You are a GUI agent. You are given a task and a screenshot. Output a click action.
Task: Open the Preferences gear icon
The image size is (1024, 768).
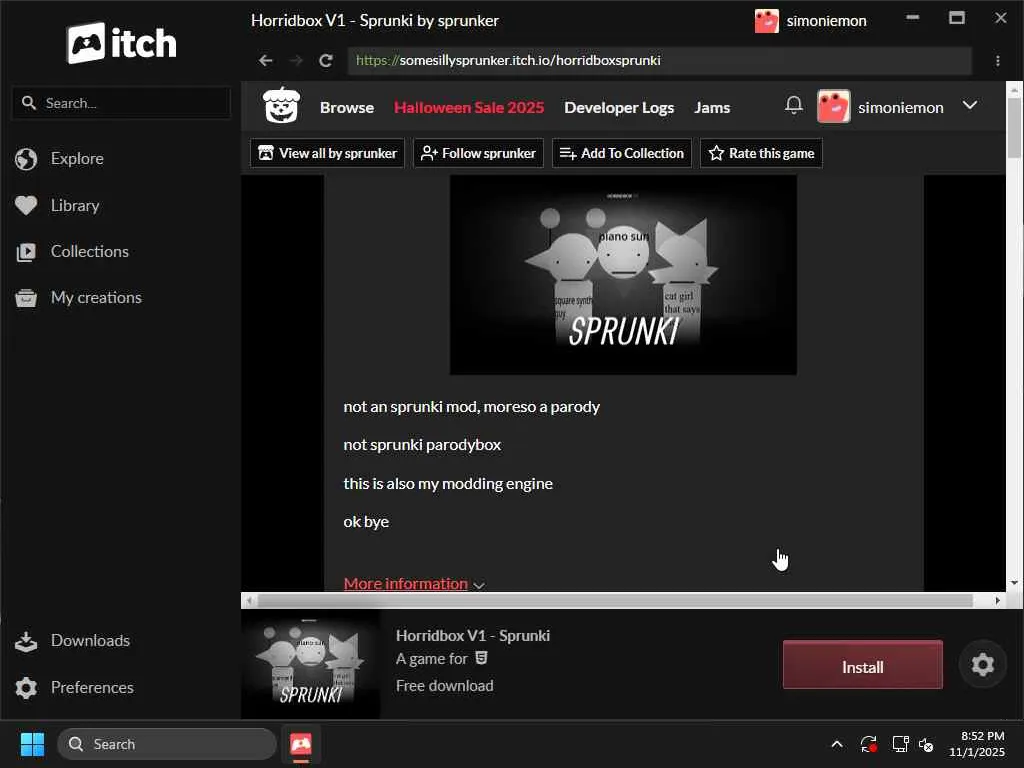pyautogui.click(x=26, y=688)
